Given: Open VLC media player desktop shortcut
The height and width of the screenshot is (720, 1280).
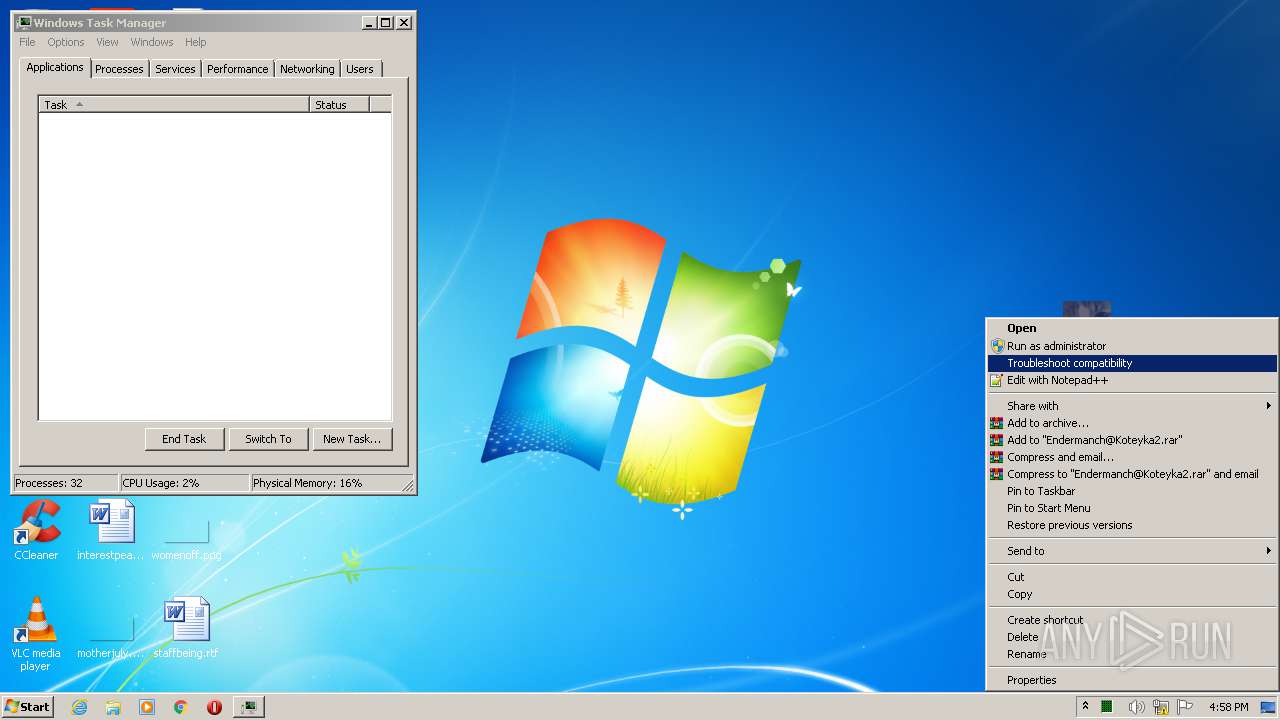Looking at the screenshot, I should (x=36, y=634).
